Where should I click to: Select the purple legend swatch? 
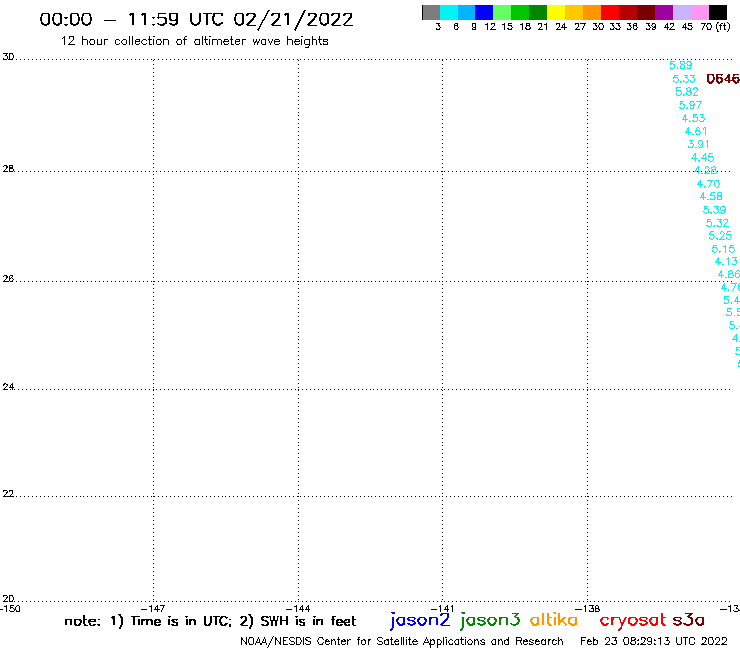pyautogui.click(x=664, y=12)
